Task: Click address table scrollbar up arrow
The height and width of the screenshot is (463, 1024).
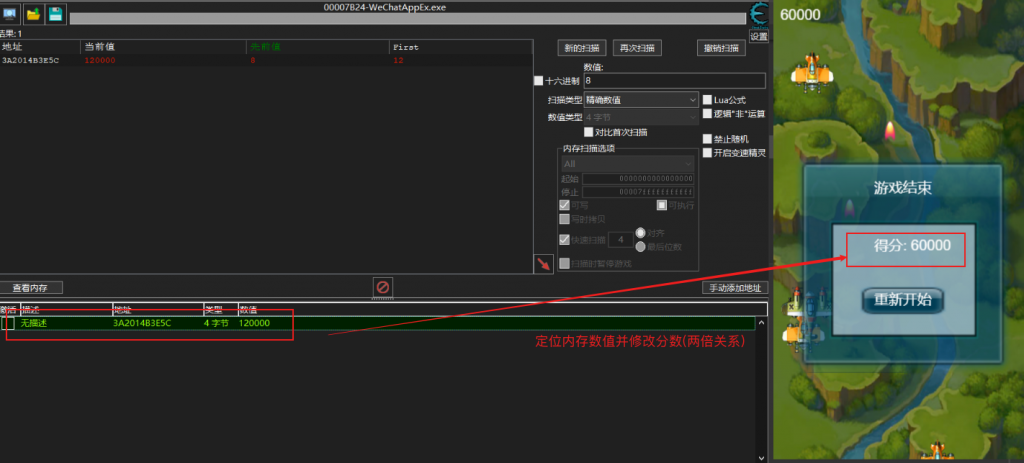Action: [x=761, y=322]
